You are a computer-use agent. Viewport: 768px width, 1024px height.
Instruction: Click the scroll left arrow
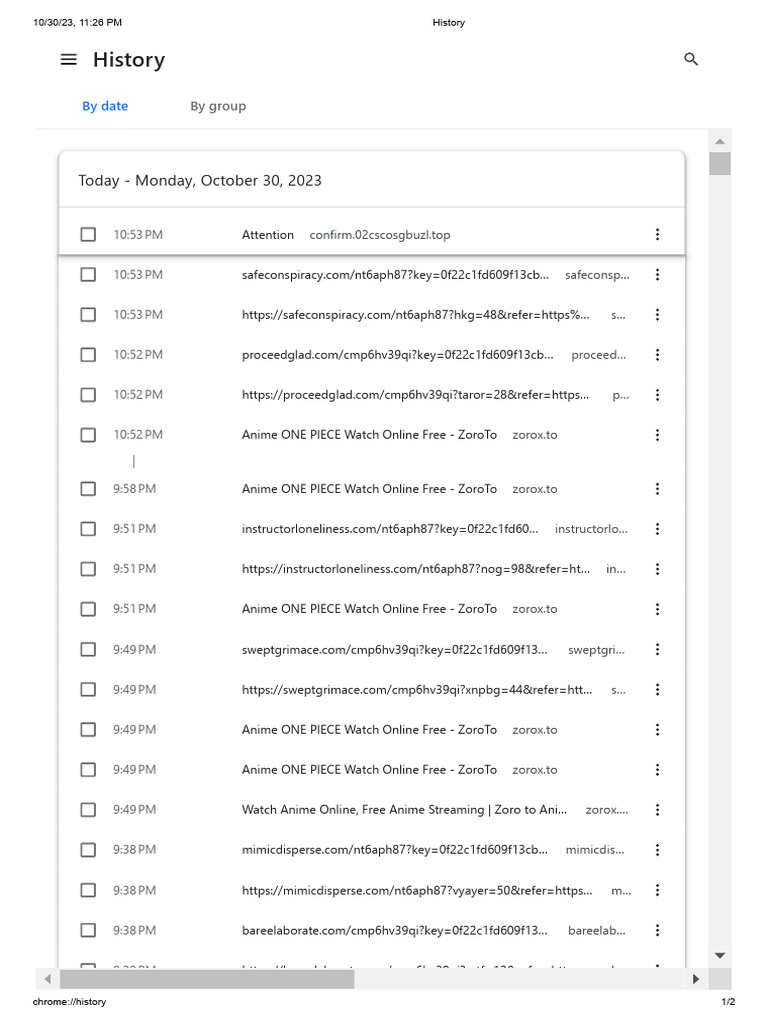click(x=47, y=979)
